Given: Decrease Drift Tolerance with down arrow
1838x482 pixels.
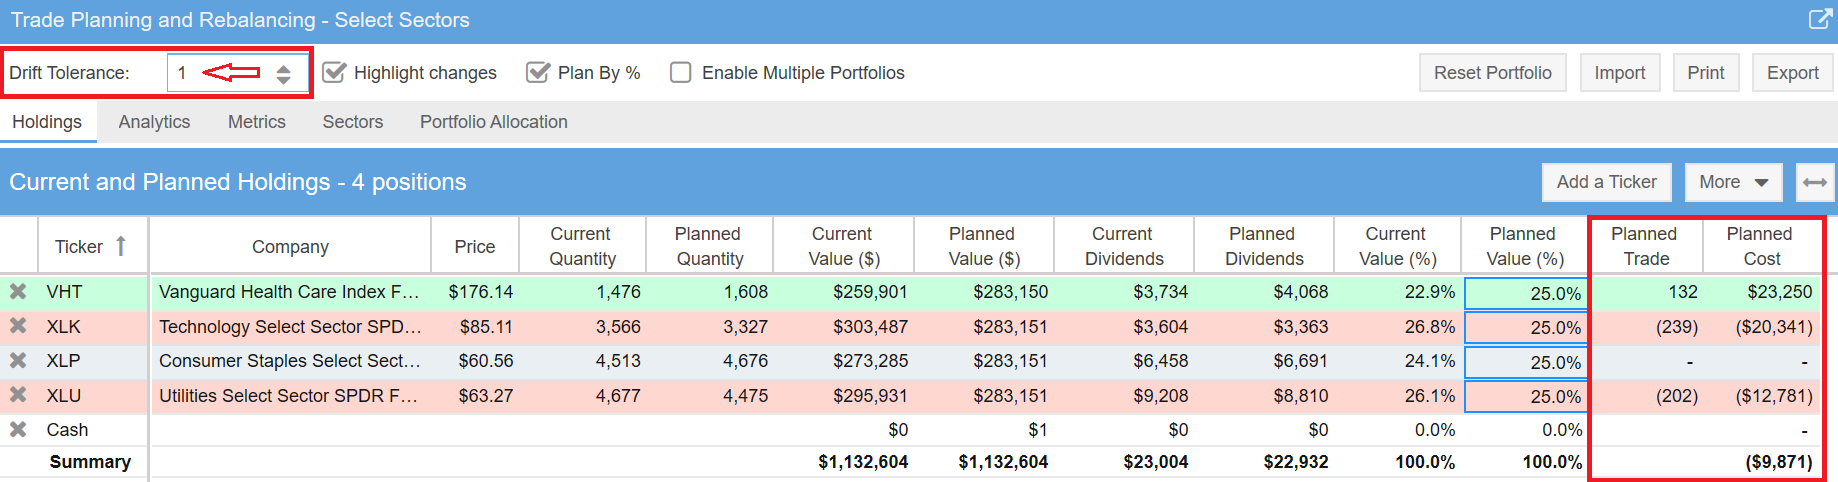Looking at the screenshot, I should [x=284, y=80].
